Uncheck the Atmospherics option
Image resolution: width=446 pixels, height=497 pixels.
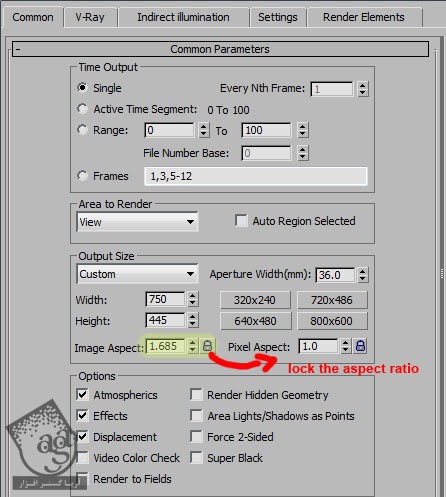point(82,395)
